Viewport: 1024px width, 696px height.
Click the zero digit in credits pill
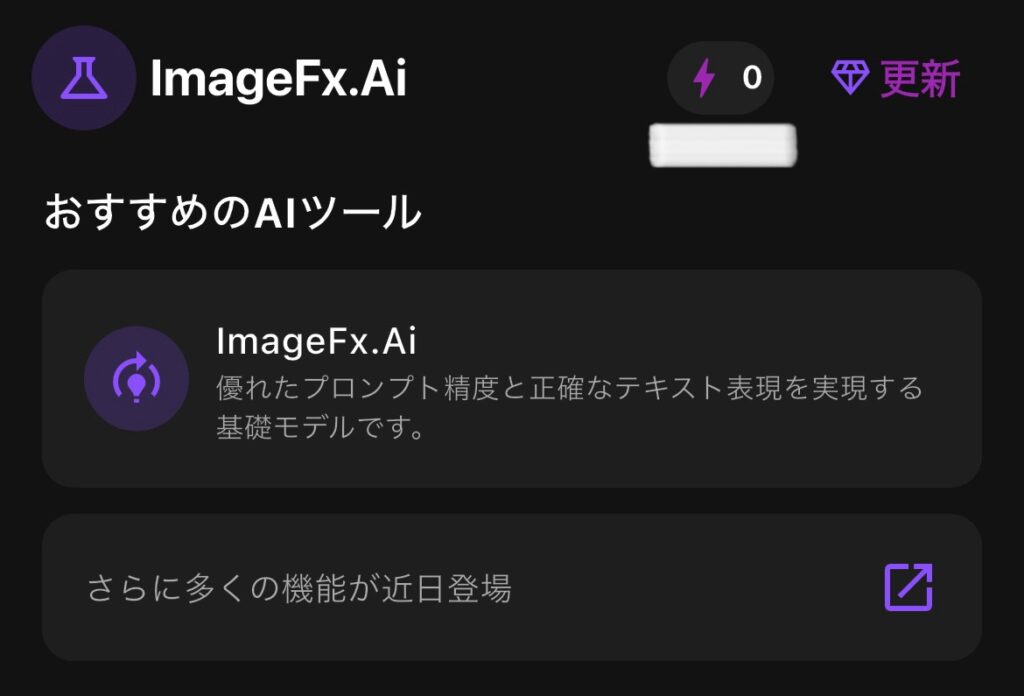[752, 78]
